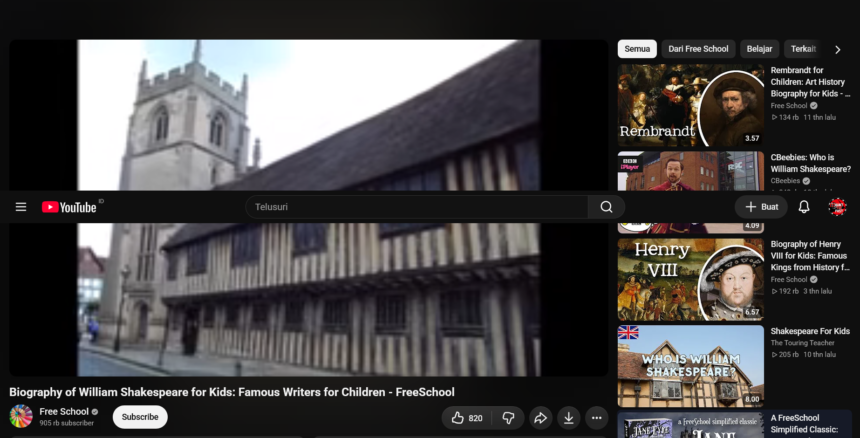Open the Buat create menu
This screenshot has width=860, height=438.
761,207
